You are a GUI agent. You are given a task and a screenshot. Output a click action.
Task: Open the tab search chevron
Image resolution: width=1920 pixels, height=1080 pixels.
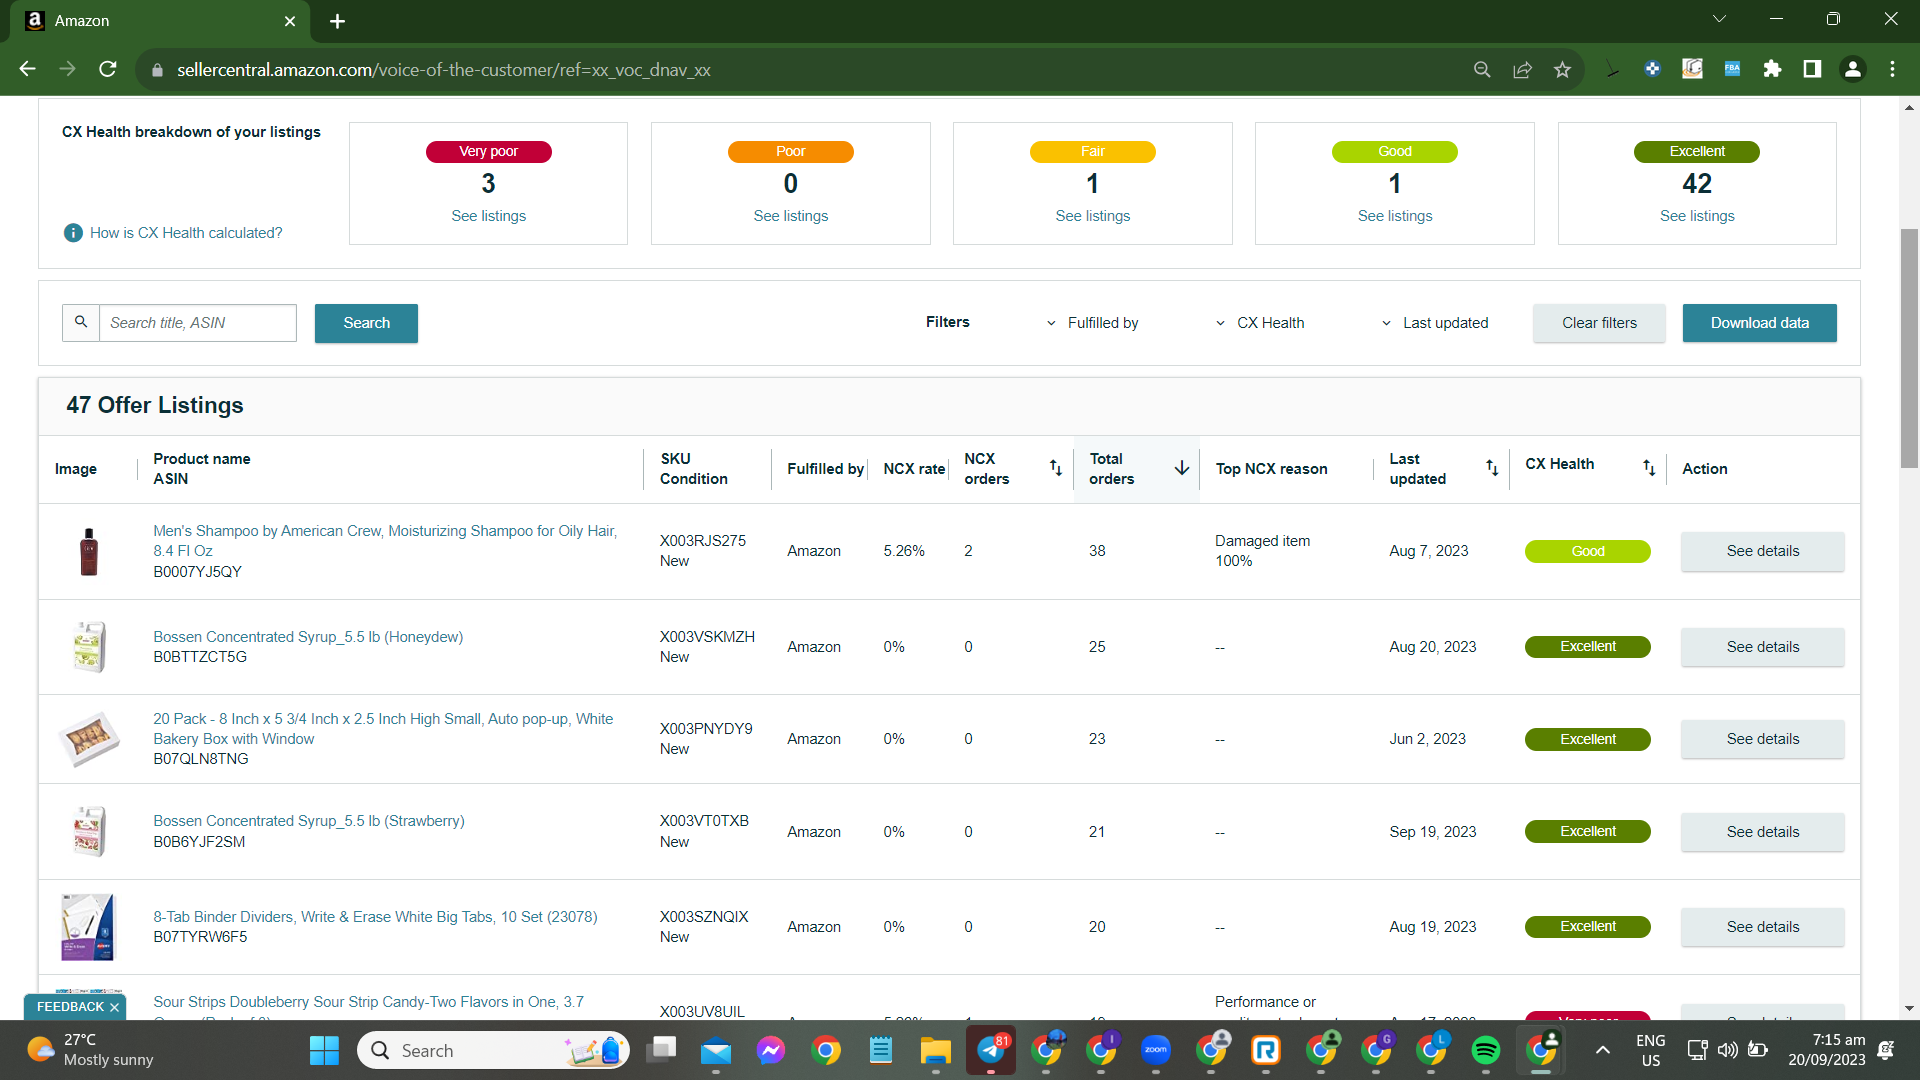[x=1719, y=19]
